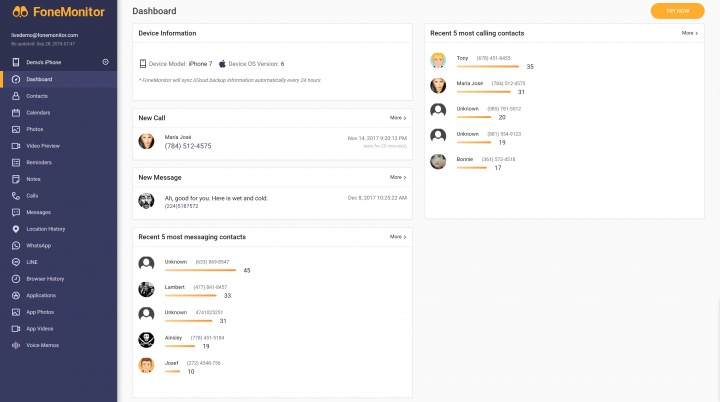
Task: Go to Browser History in the sidebar
Action: 45,278
